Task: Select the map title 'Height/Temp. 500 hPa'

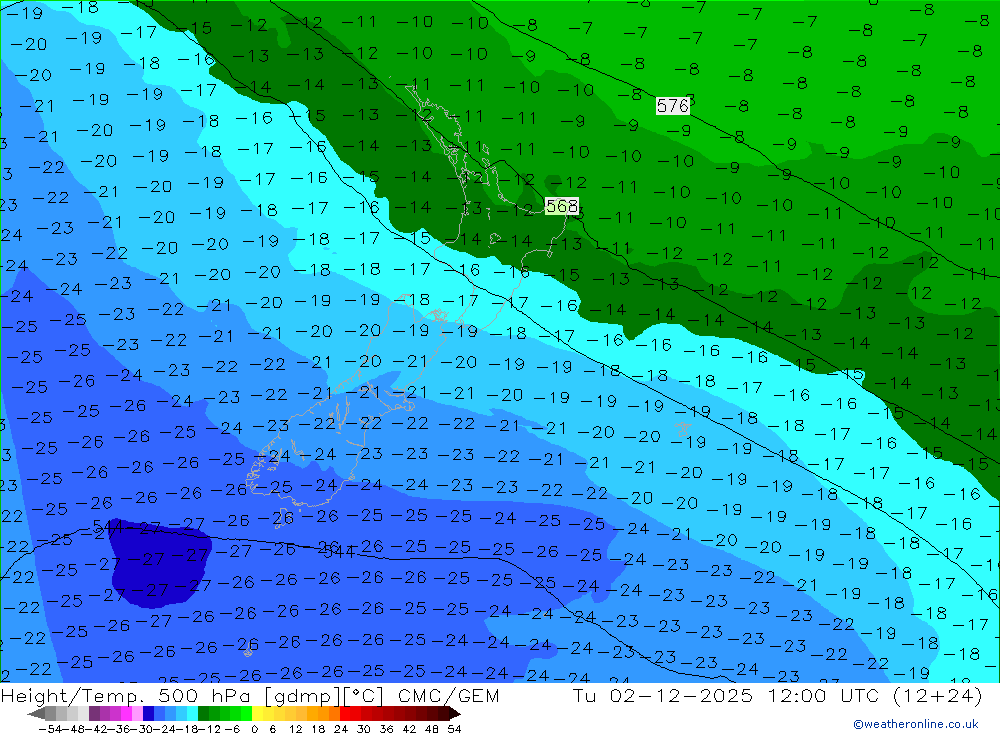Action: (x=127, y=695)
